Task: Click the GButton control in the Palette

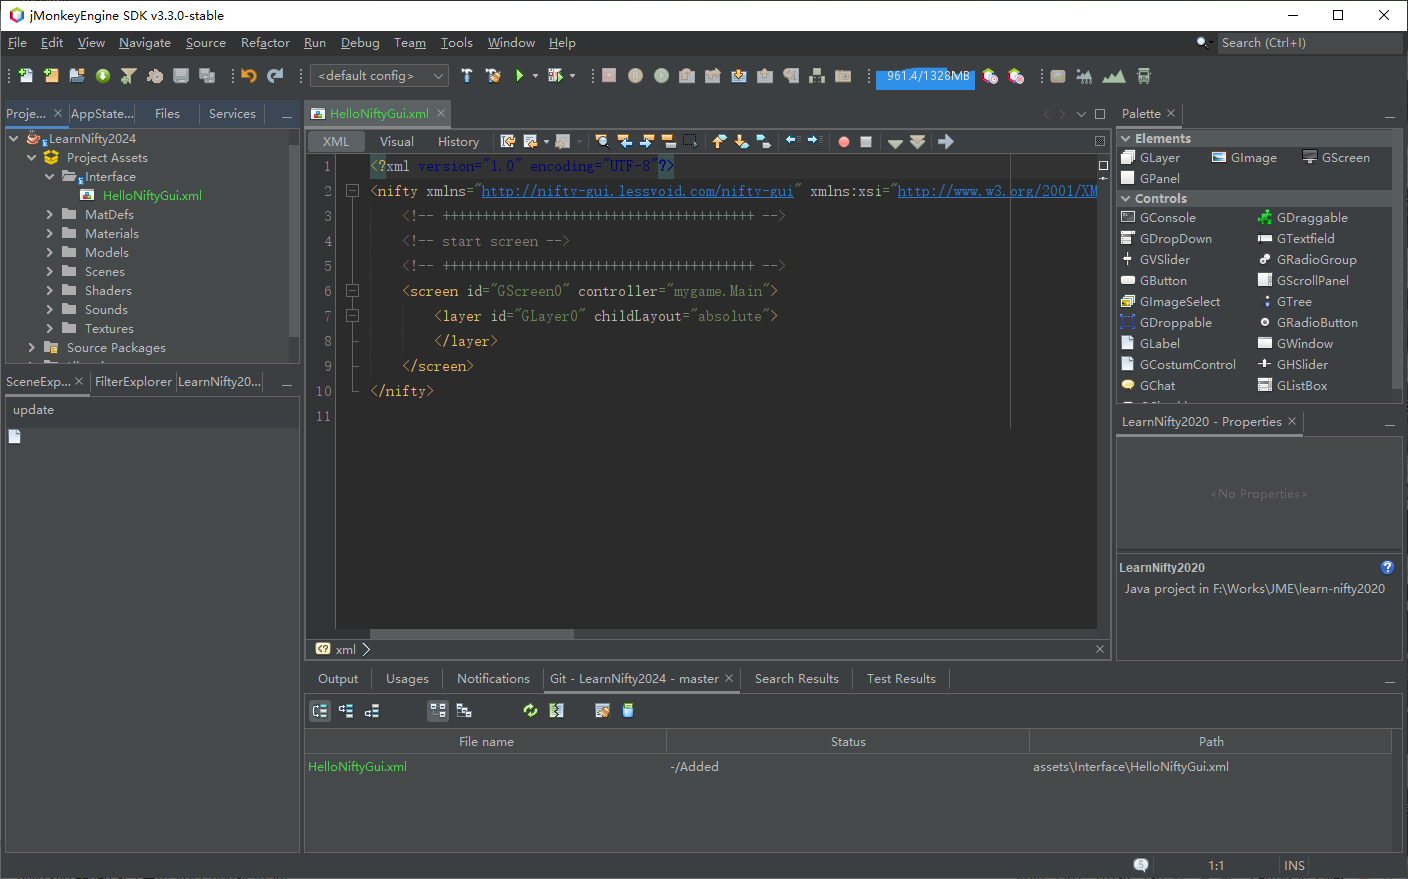Action: click(1163, 281)
